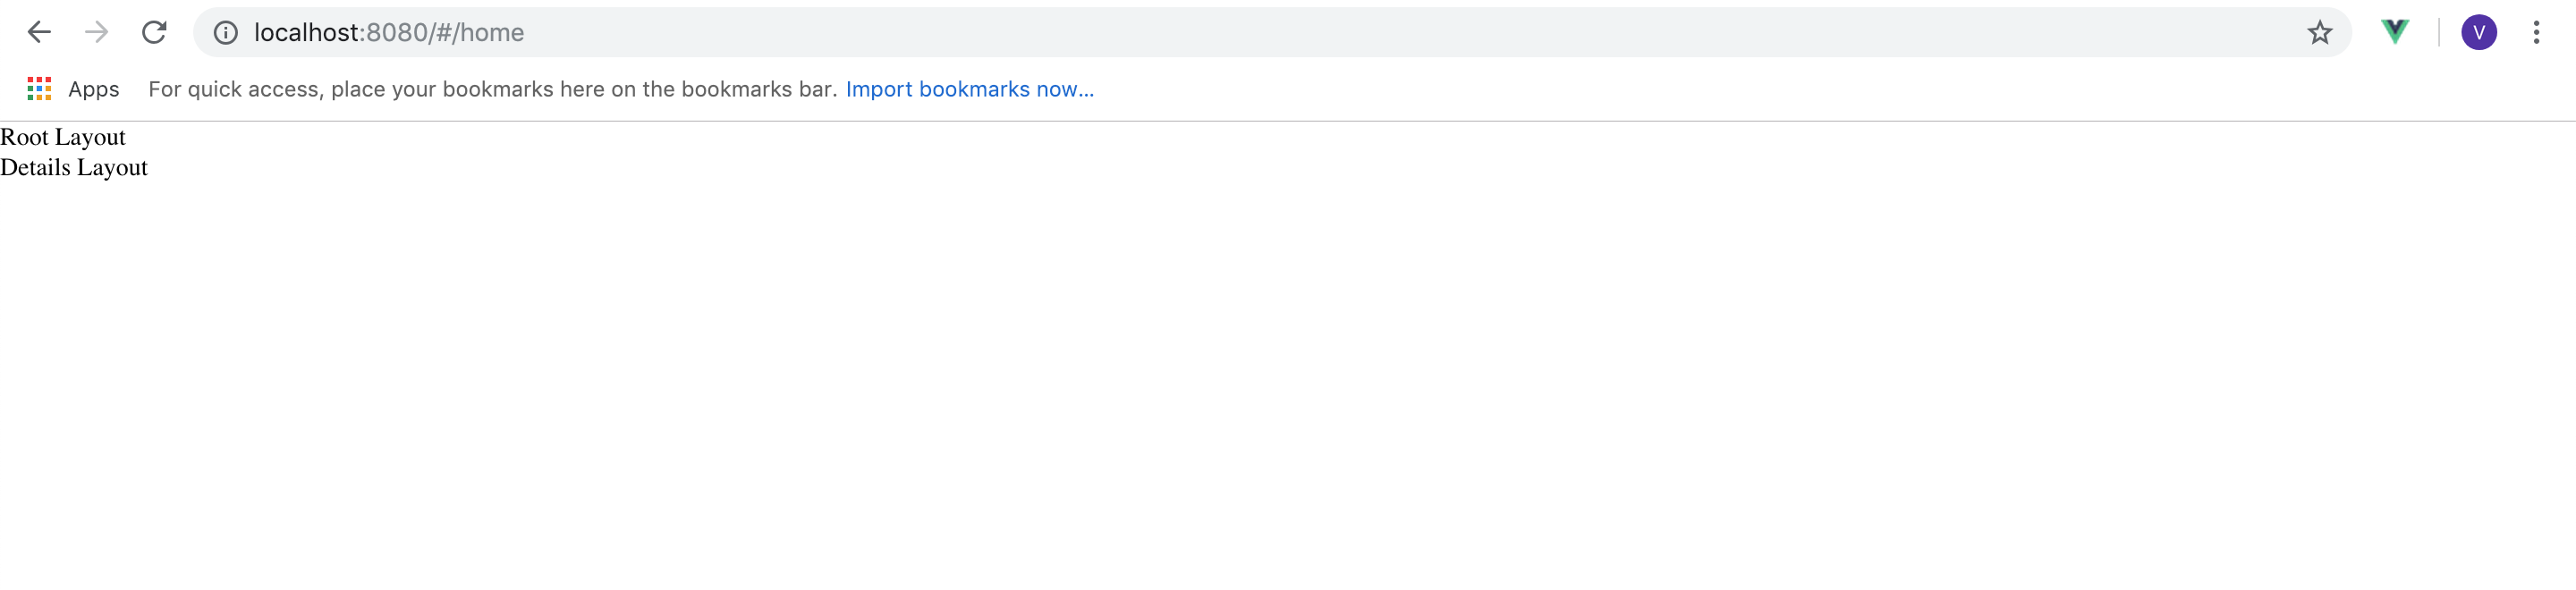Image resolution: width=2576 pixels, height=590 pixels.
Task: Click the colorful Apps grid icon
Action: click(39, 89)
